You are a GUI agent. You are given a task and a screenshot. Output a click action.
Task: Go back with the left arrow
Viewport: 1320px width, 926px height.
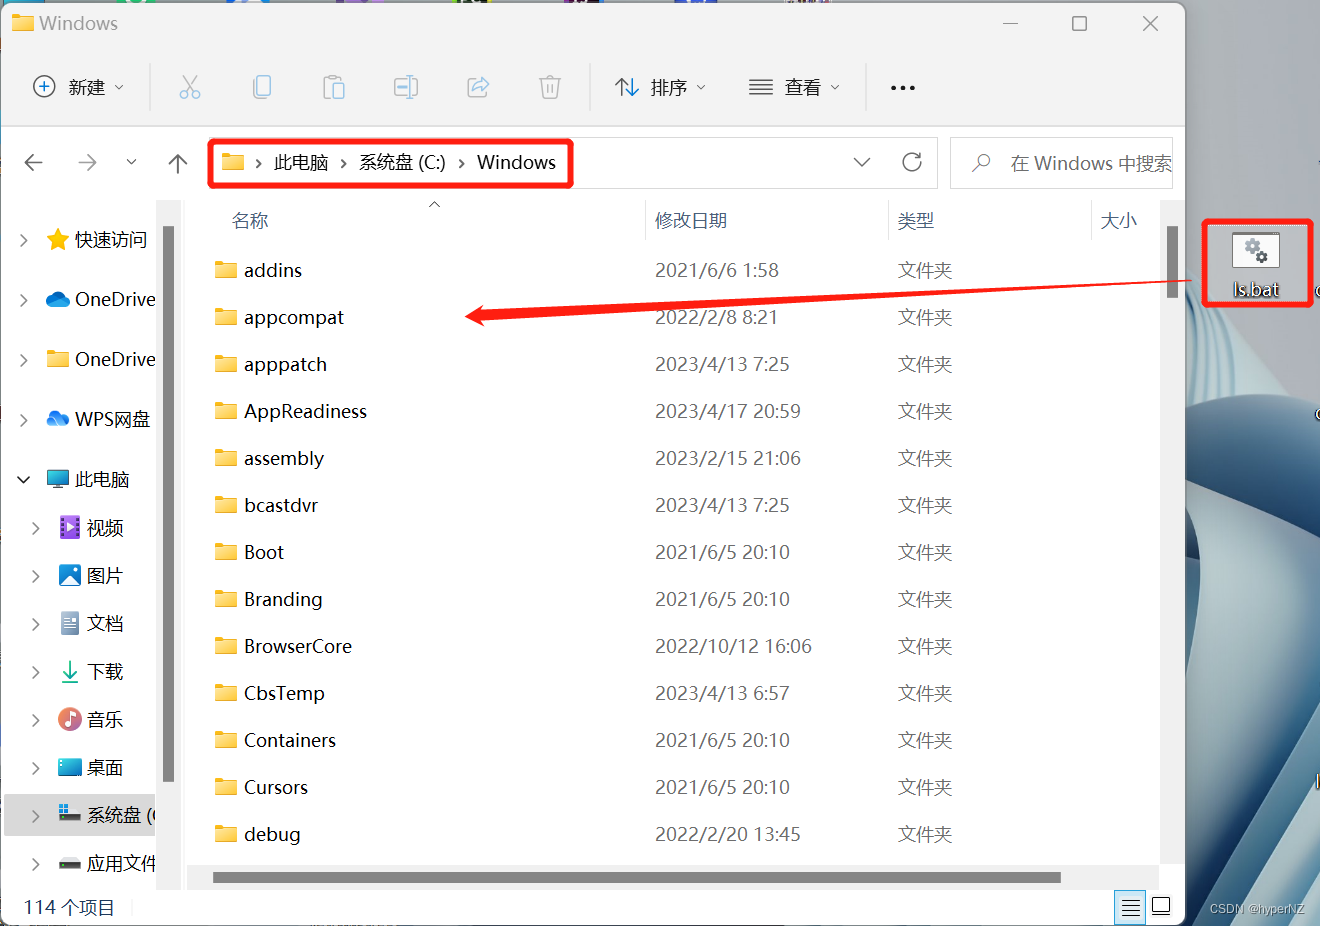34,162
